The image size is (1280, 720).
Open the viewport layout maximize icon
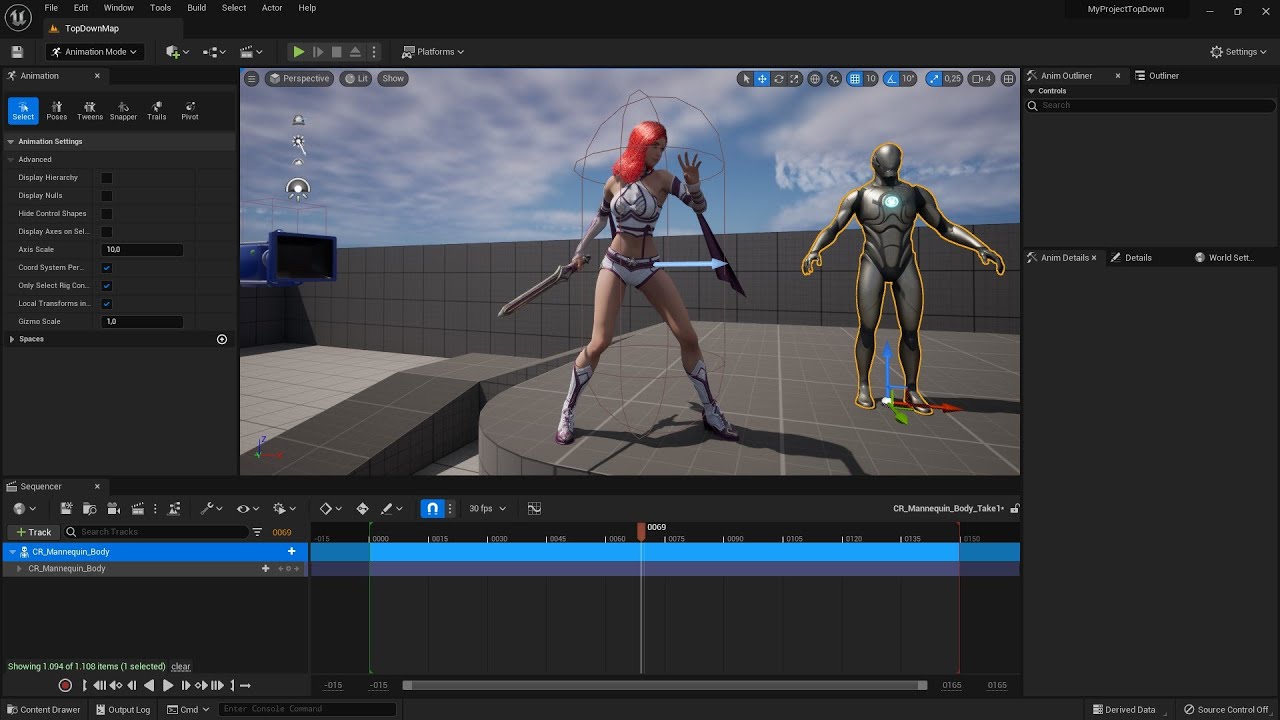tap(1008, 79)
